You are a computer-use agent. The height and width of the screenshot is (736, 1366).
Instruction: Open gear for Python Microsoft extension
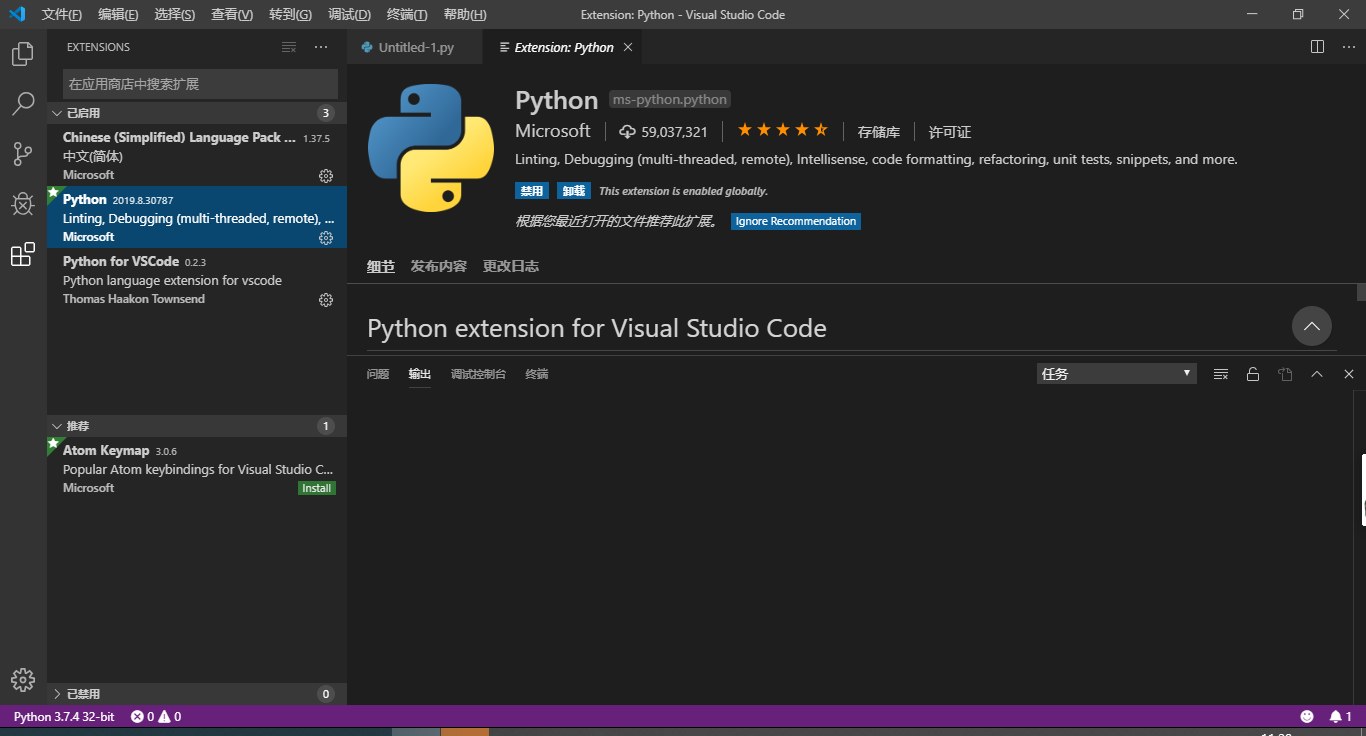tap(326, 237)
